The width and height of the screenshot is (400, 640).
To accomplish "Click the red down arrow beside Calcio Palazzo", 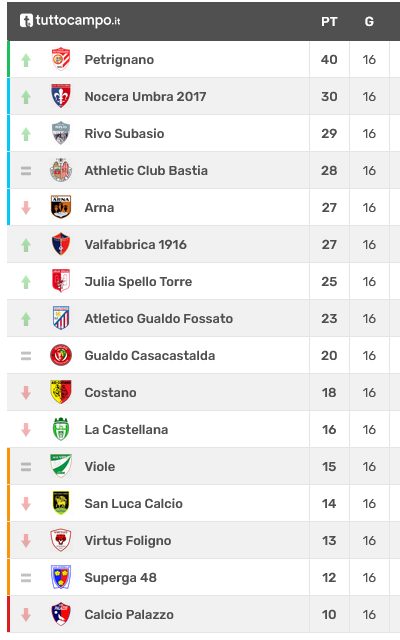I will click(x=26, y=614).
